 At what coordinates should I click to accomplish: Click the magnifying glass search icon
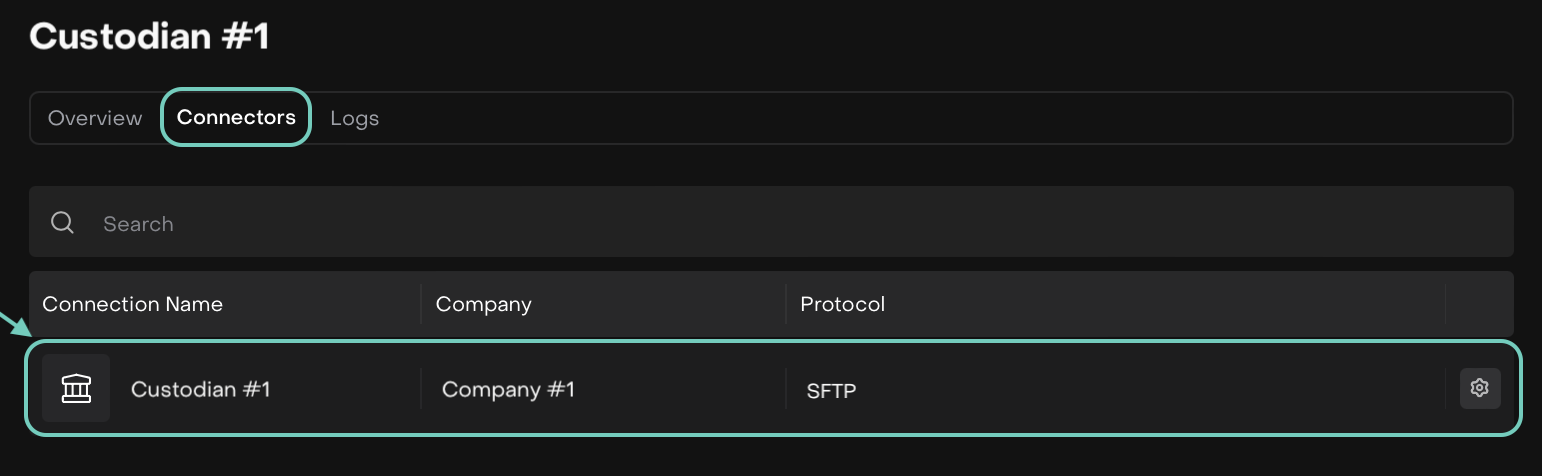coord(62,222)
